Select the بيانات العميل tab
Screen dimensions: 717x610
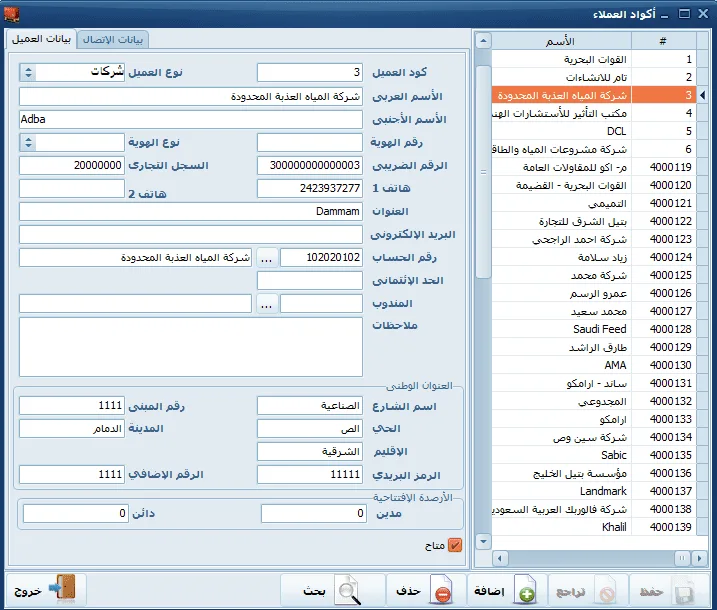(x=41, y=39)
